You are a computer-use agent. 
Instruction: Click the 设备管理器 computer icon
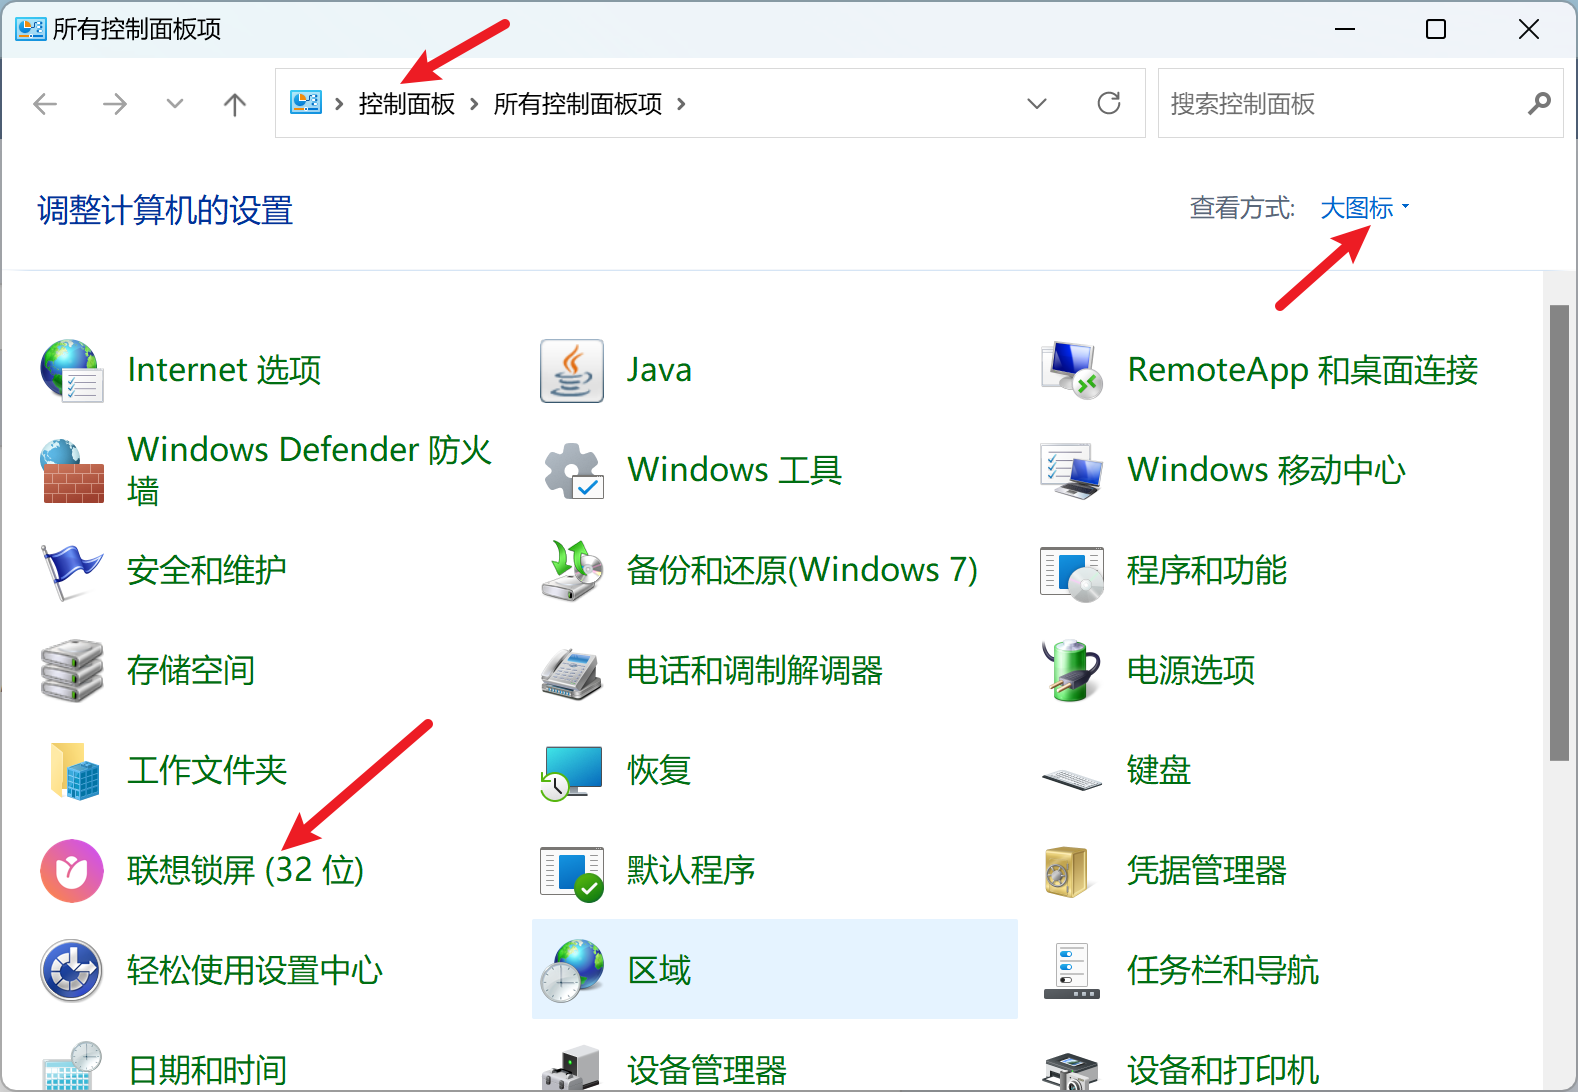(x=572, y=1068)
